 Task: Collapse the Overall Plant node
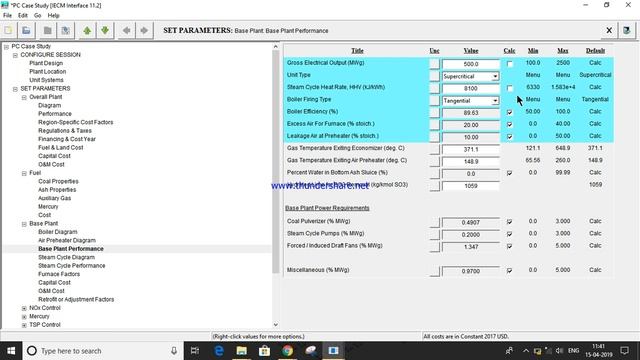pyautogui.click(x=24, y=98)
